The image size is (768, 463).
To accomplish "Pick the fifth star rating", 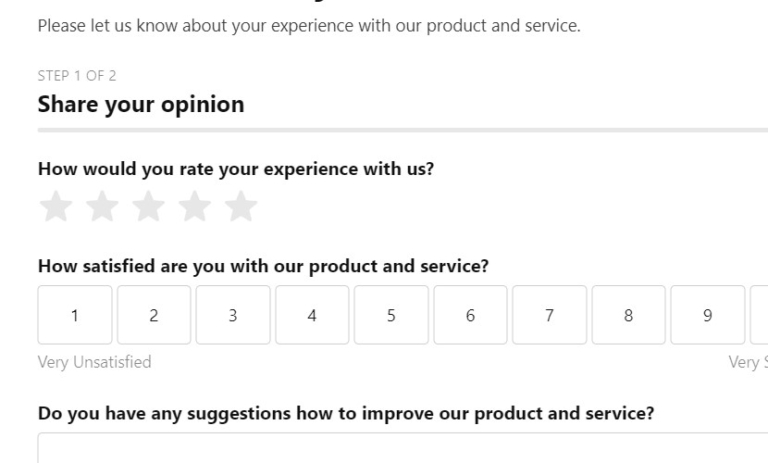I will click(240, 208).
